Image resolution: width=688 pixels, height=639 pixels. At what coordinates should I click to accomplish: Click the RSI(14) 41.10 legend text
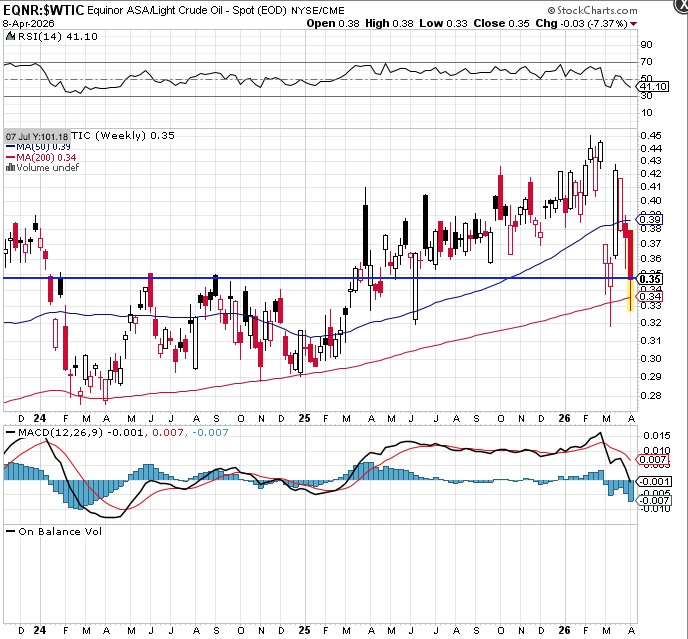pos(57,36)
